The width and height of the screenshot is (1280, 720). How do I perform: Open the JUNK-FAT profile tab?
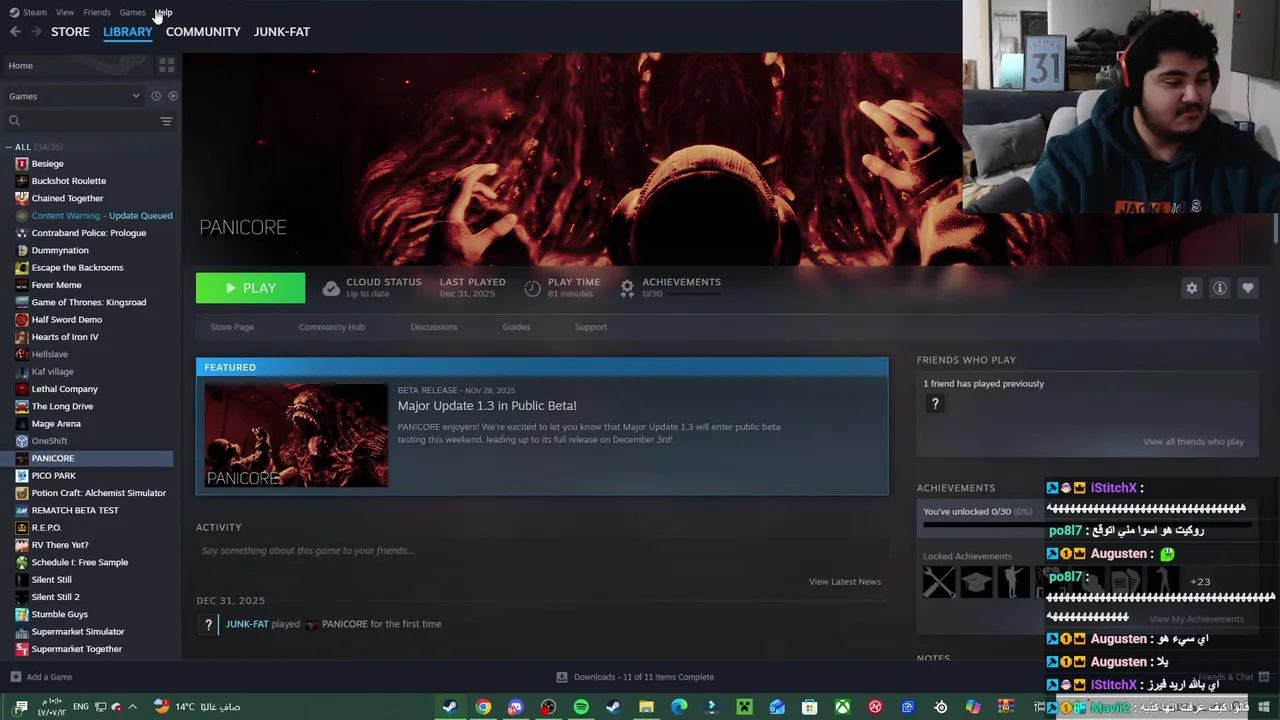tap(281, 32)
